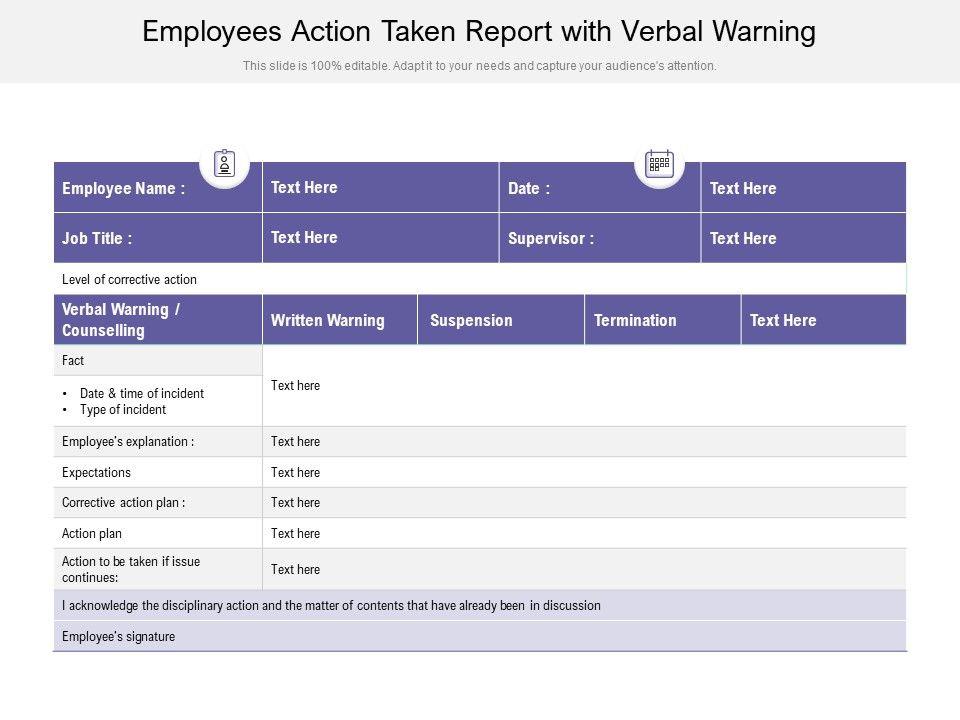Viewport: 960px width, 720px height.
Task: Pick the Suspension column header
Action: pyautogui.click(x=471, y=321)
